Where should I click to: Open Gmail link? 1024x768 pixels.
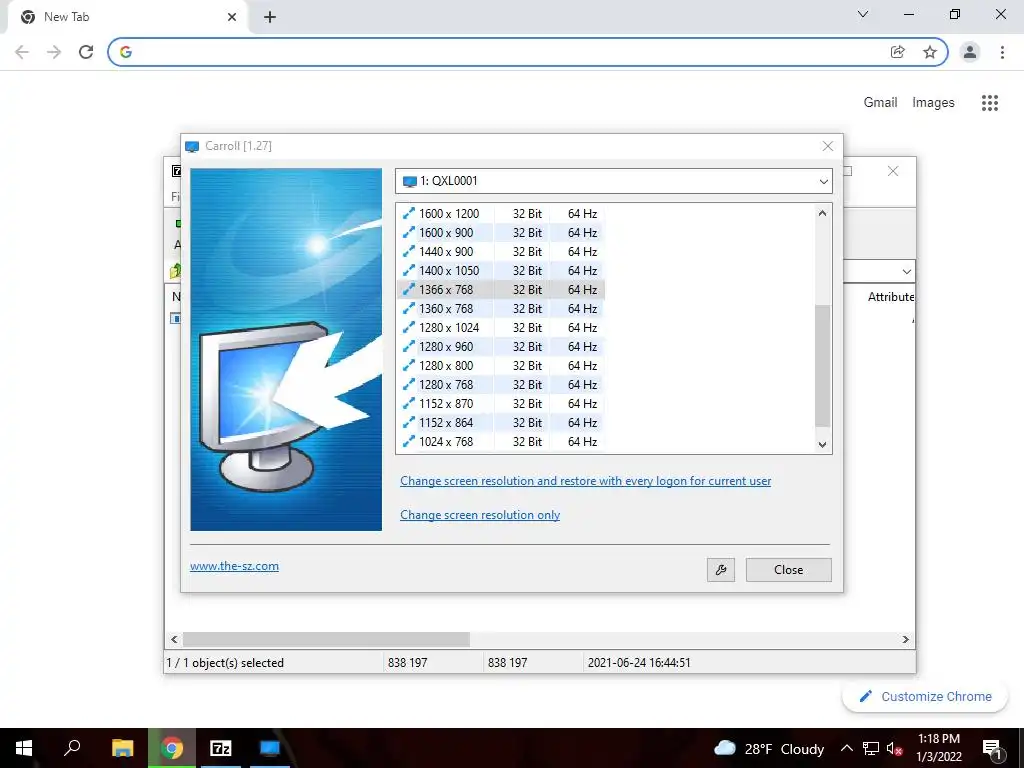[x=880, y=103]
